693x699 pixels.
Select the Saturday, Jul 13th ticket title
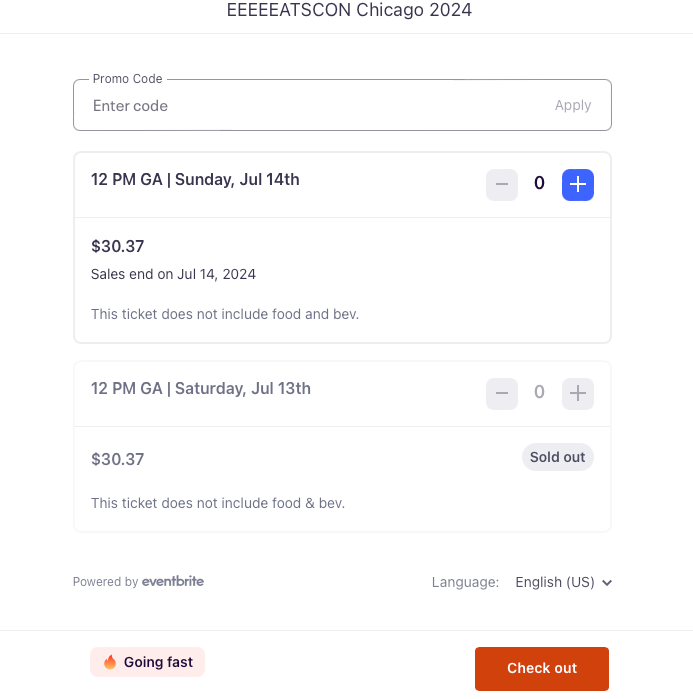(201, 389)
